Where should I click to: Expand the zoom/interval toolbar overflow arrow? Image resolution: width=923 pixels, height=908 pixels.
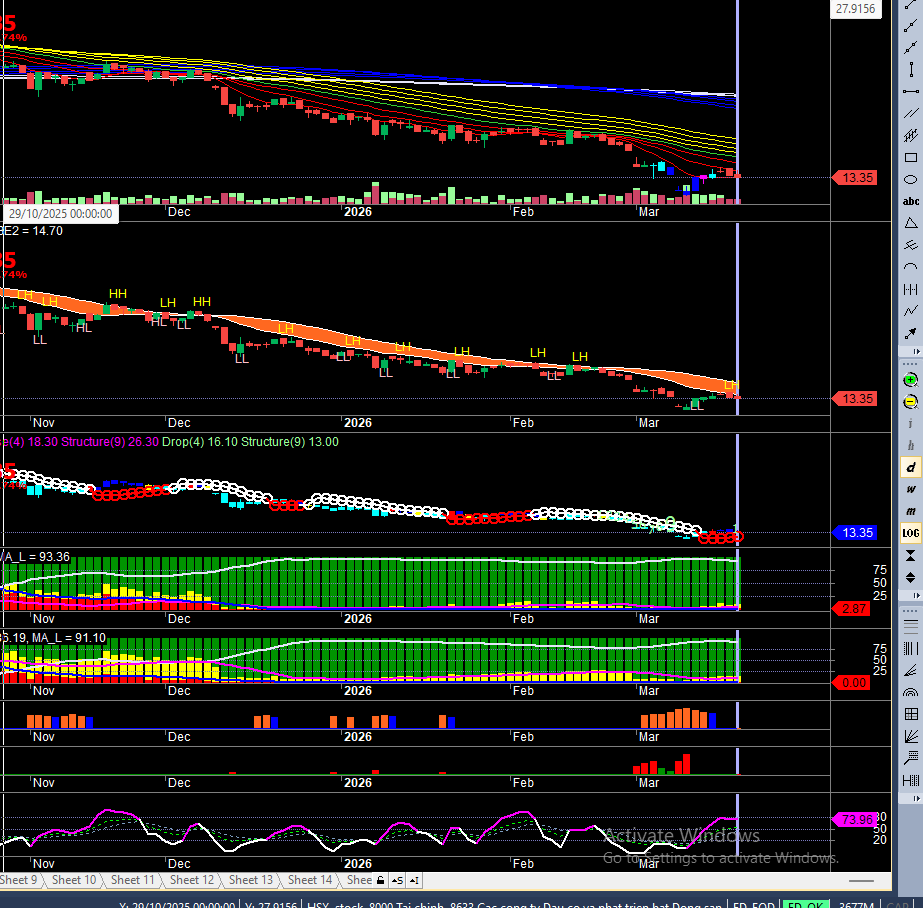point(915,596)
